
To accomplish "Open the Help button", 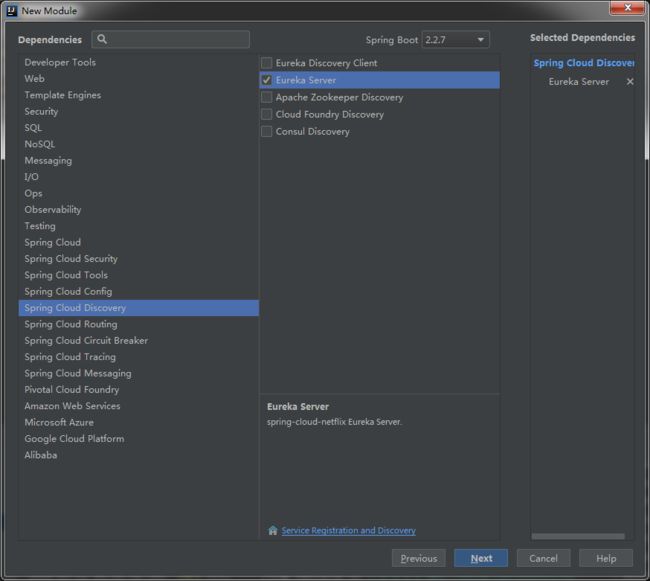I will click(606, 558).
